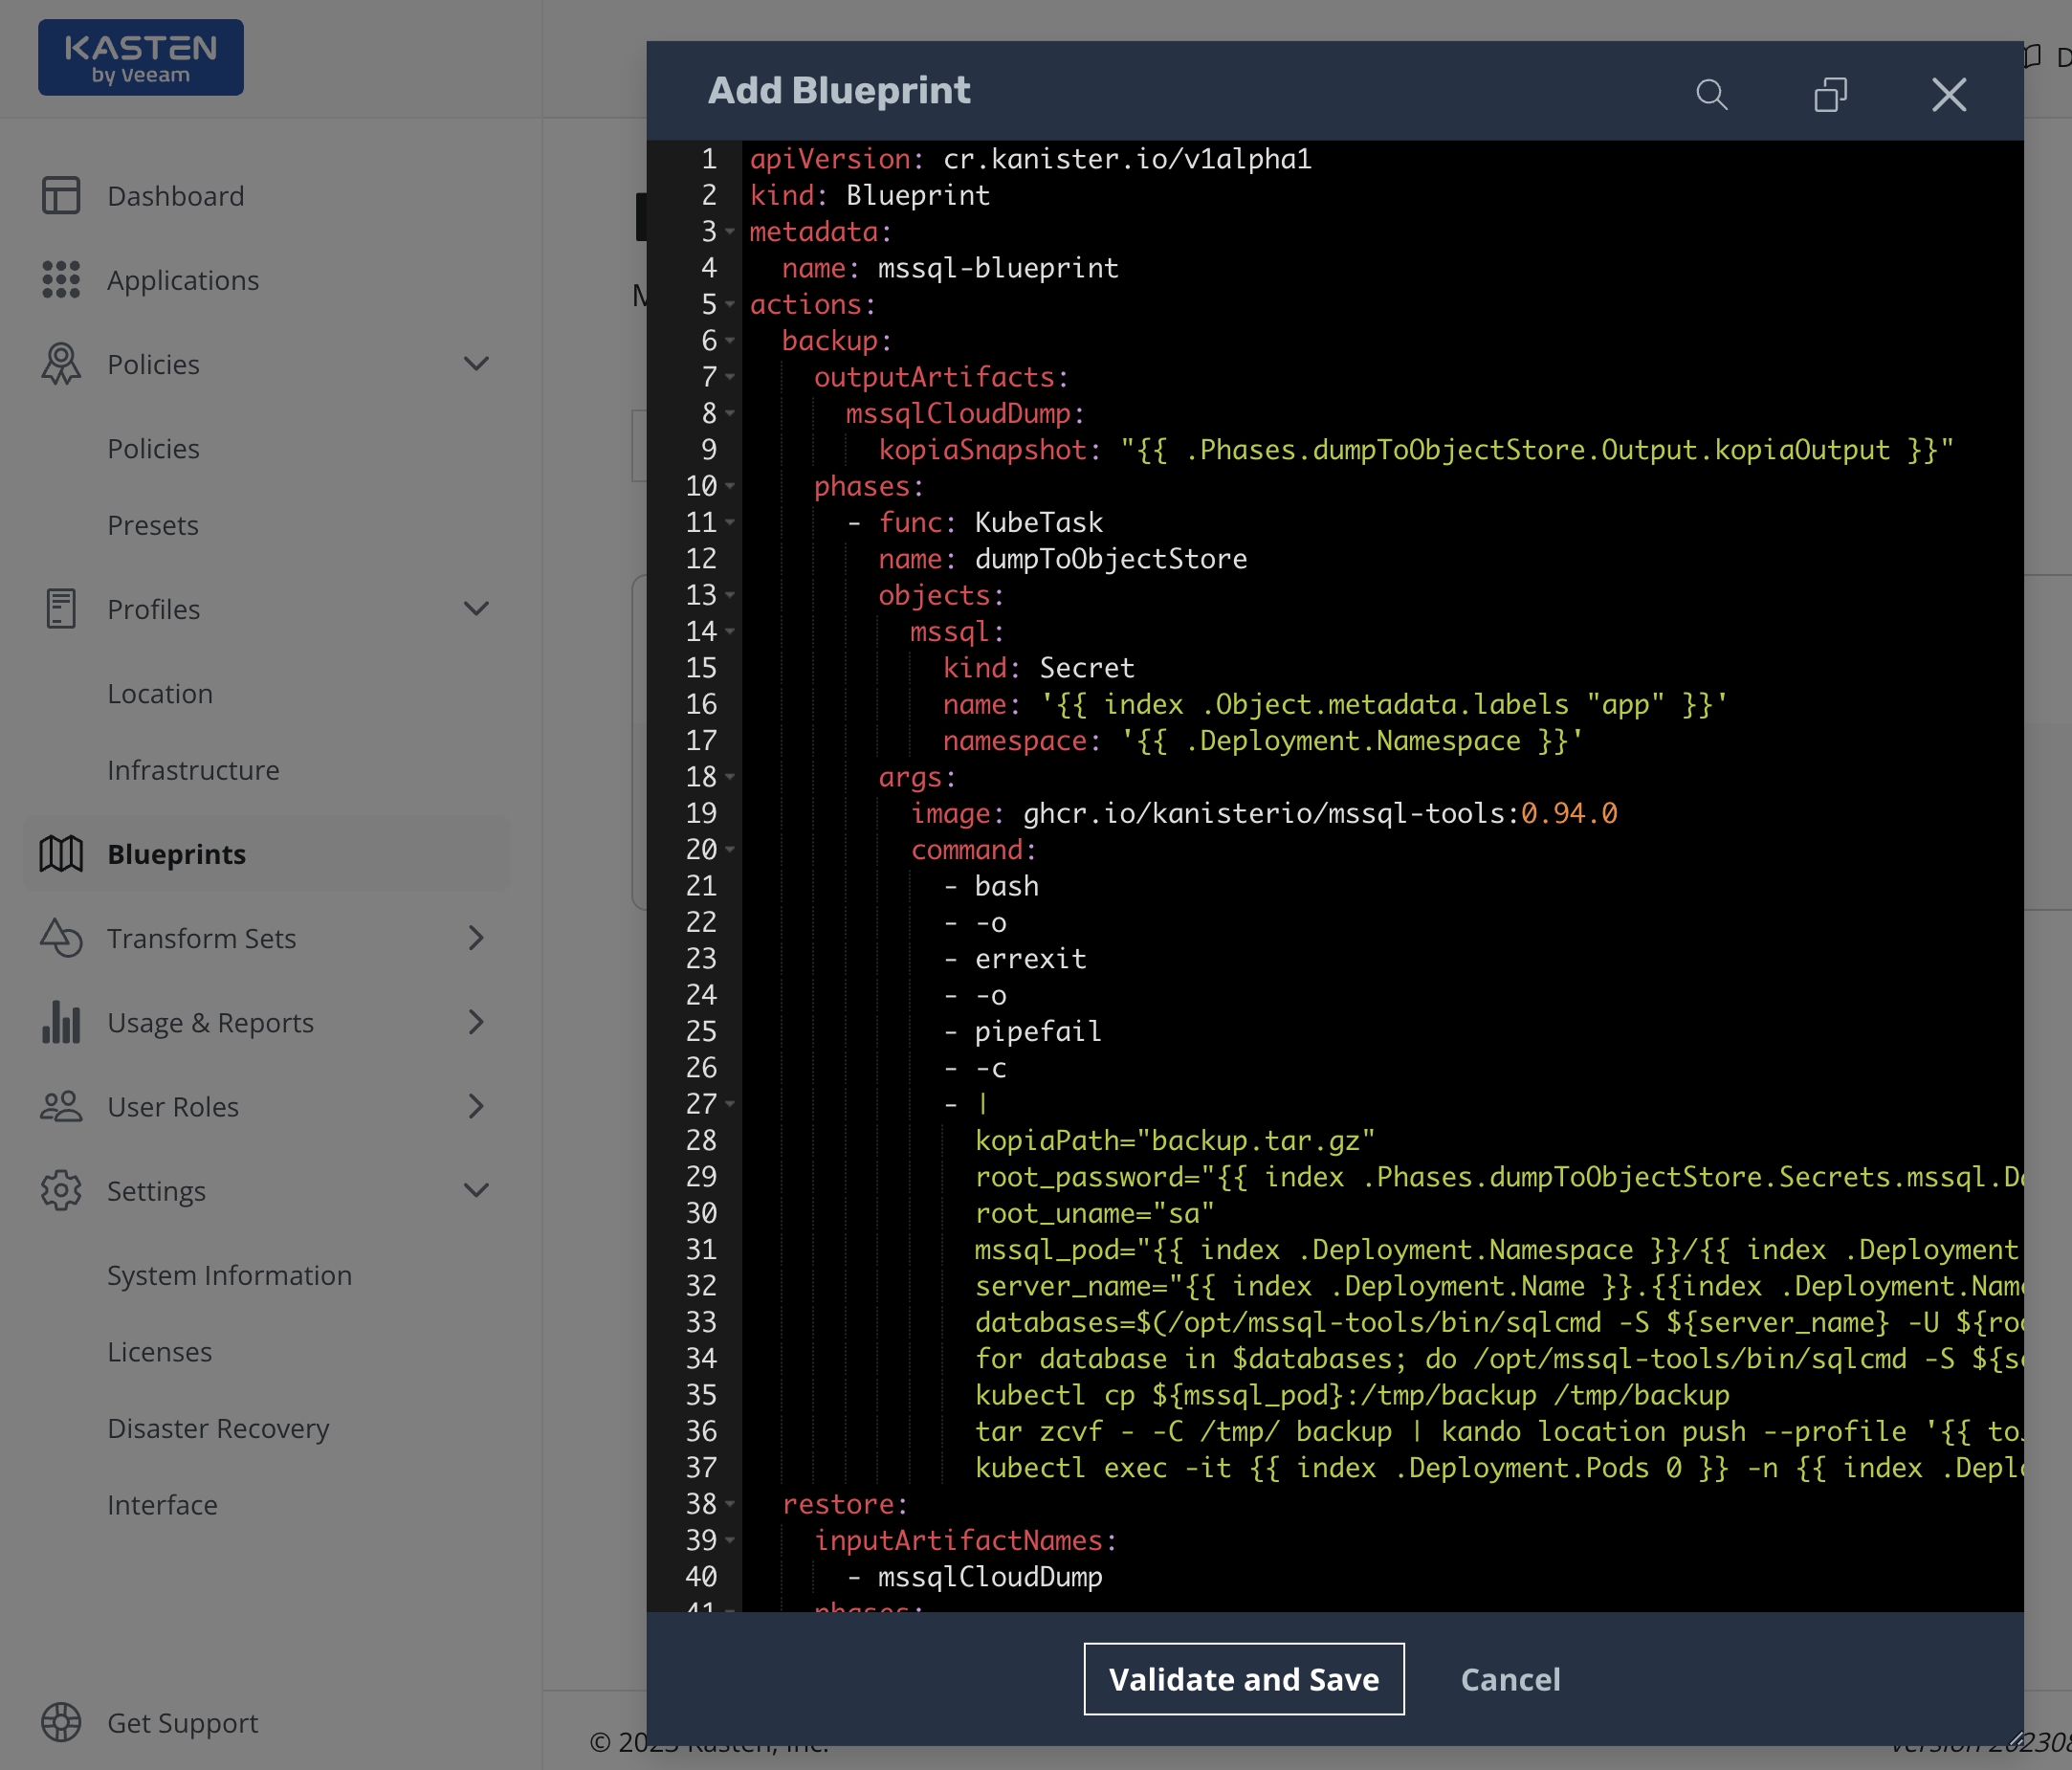This screenshot has width=2072, height=1770.
Task: Collapse the Policies section chevron
Action: pos(477,364)
